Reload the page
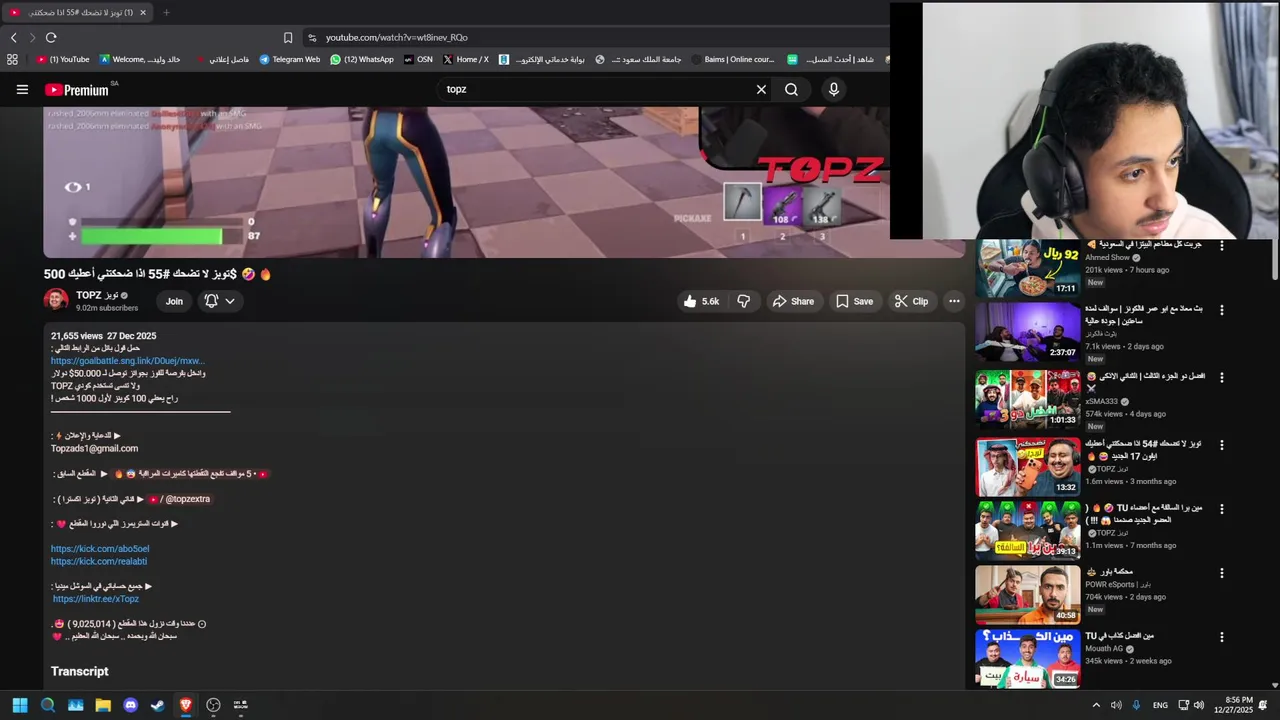The image size is (1280, 720). tap(51, 37)
